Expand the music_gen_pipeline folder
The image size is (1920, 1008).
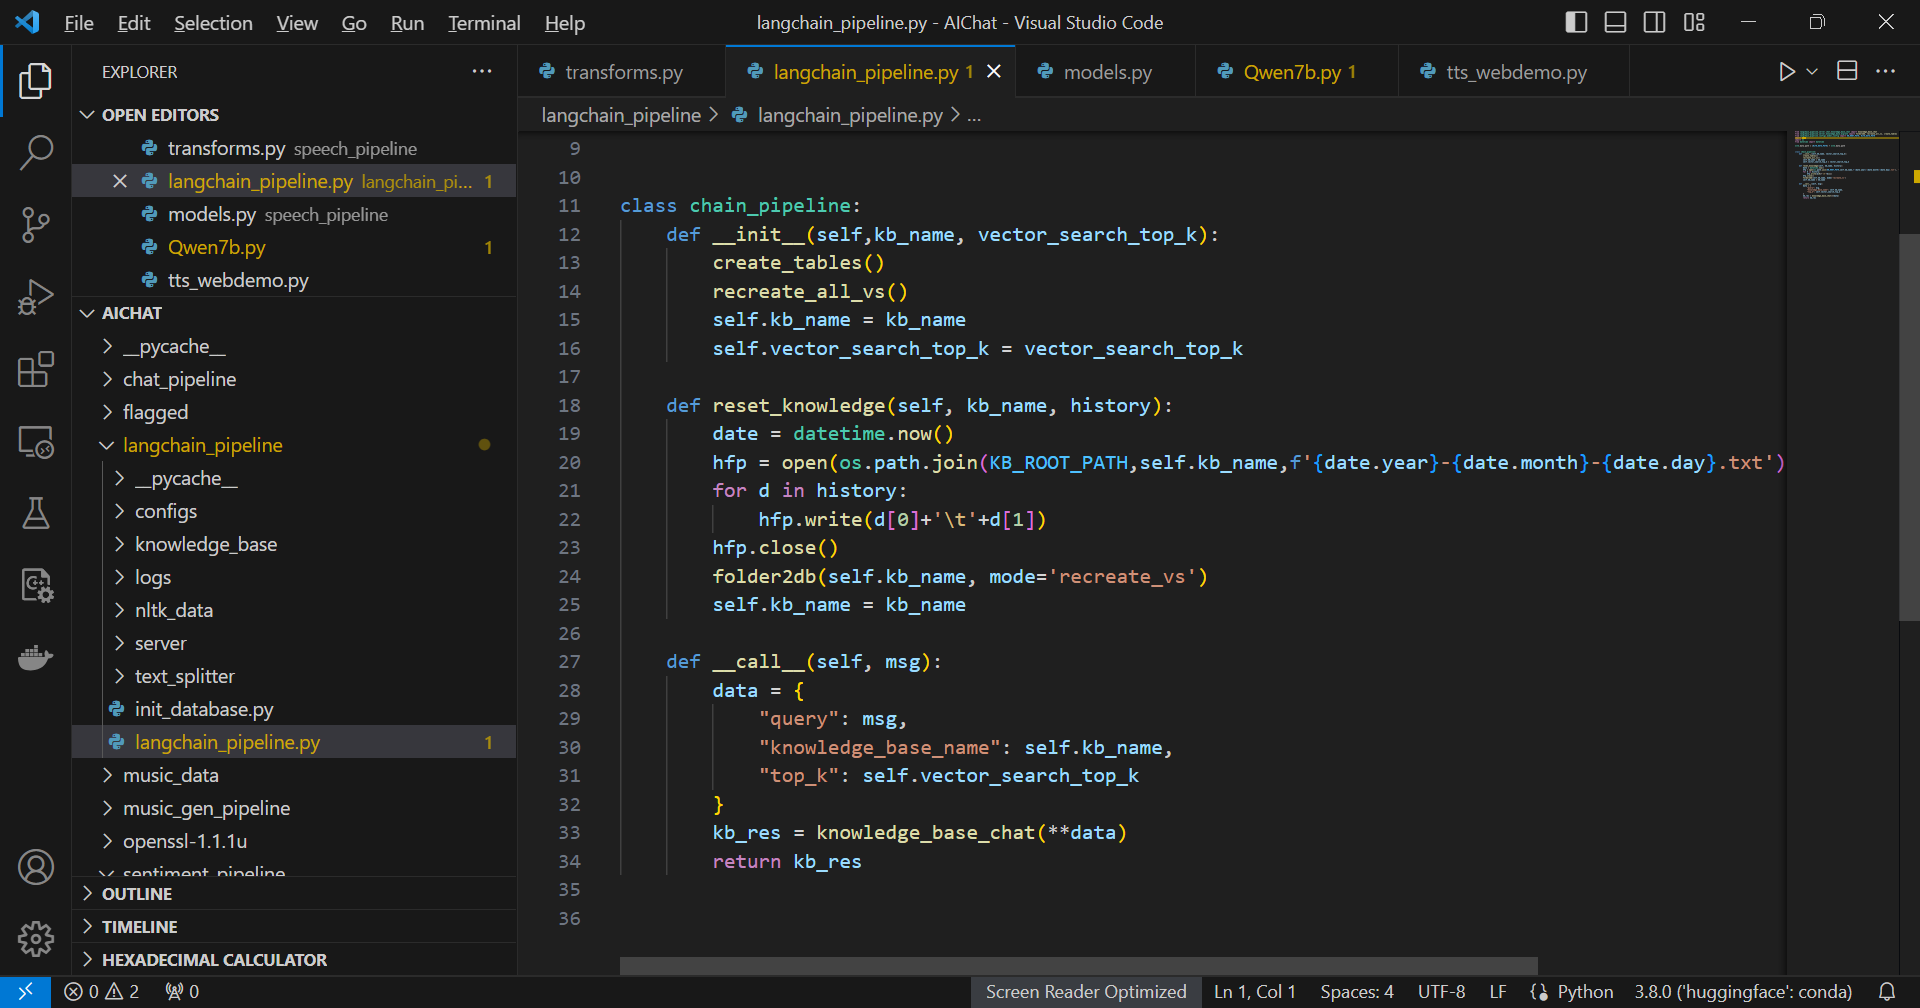click(294, 808)
